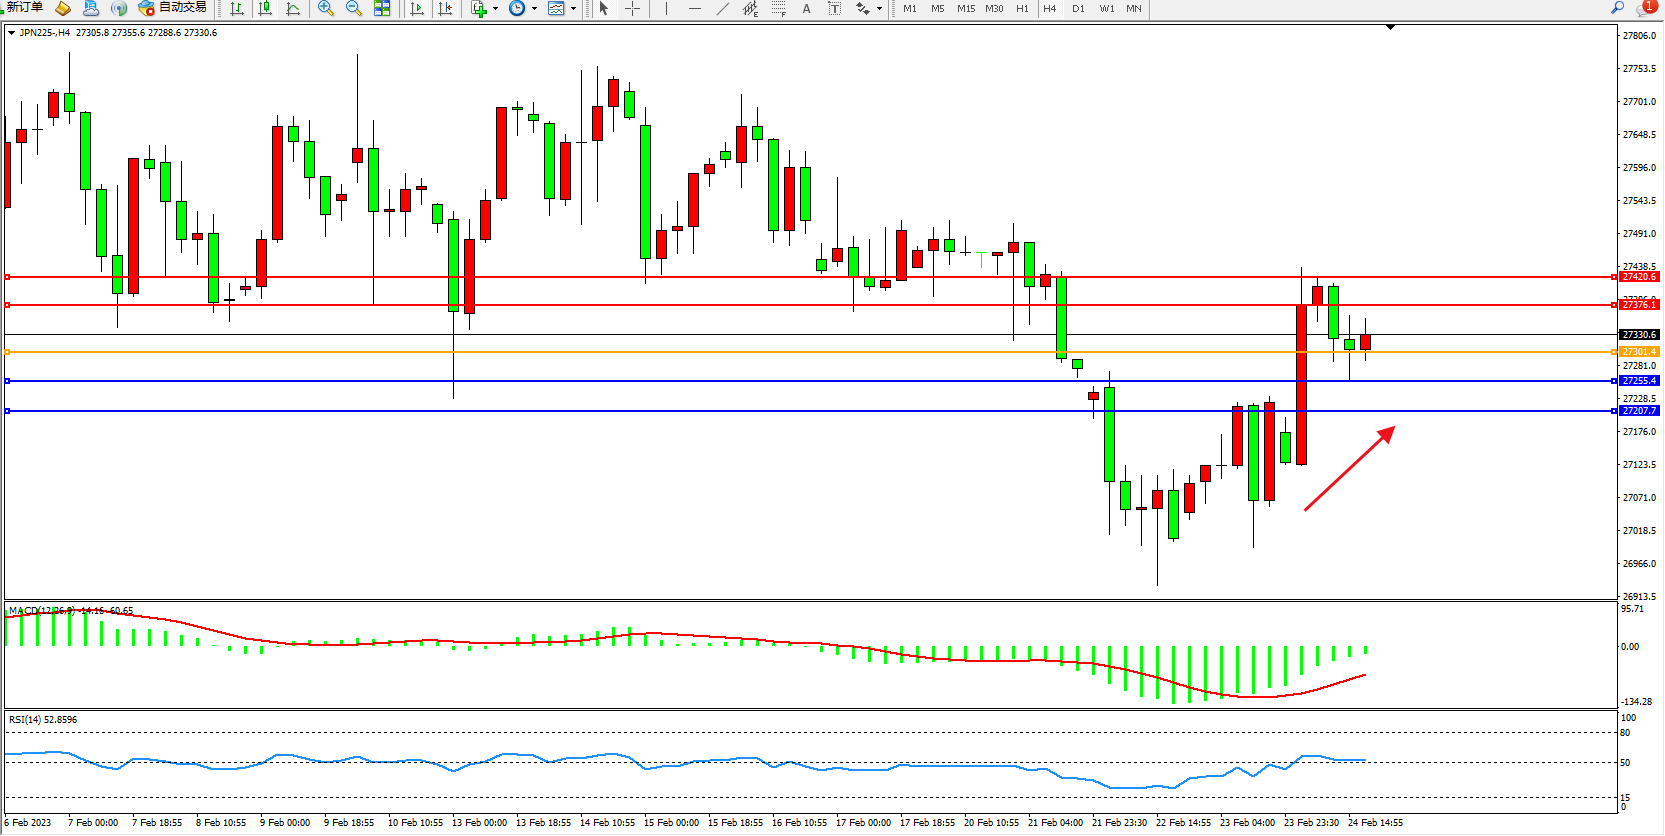Click the Zoom Out magnifier icon
This screenshot has height=836, width=1665.
tap(354, 9)
